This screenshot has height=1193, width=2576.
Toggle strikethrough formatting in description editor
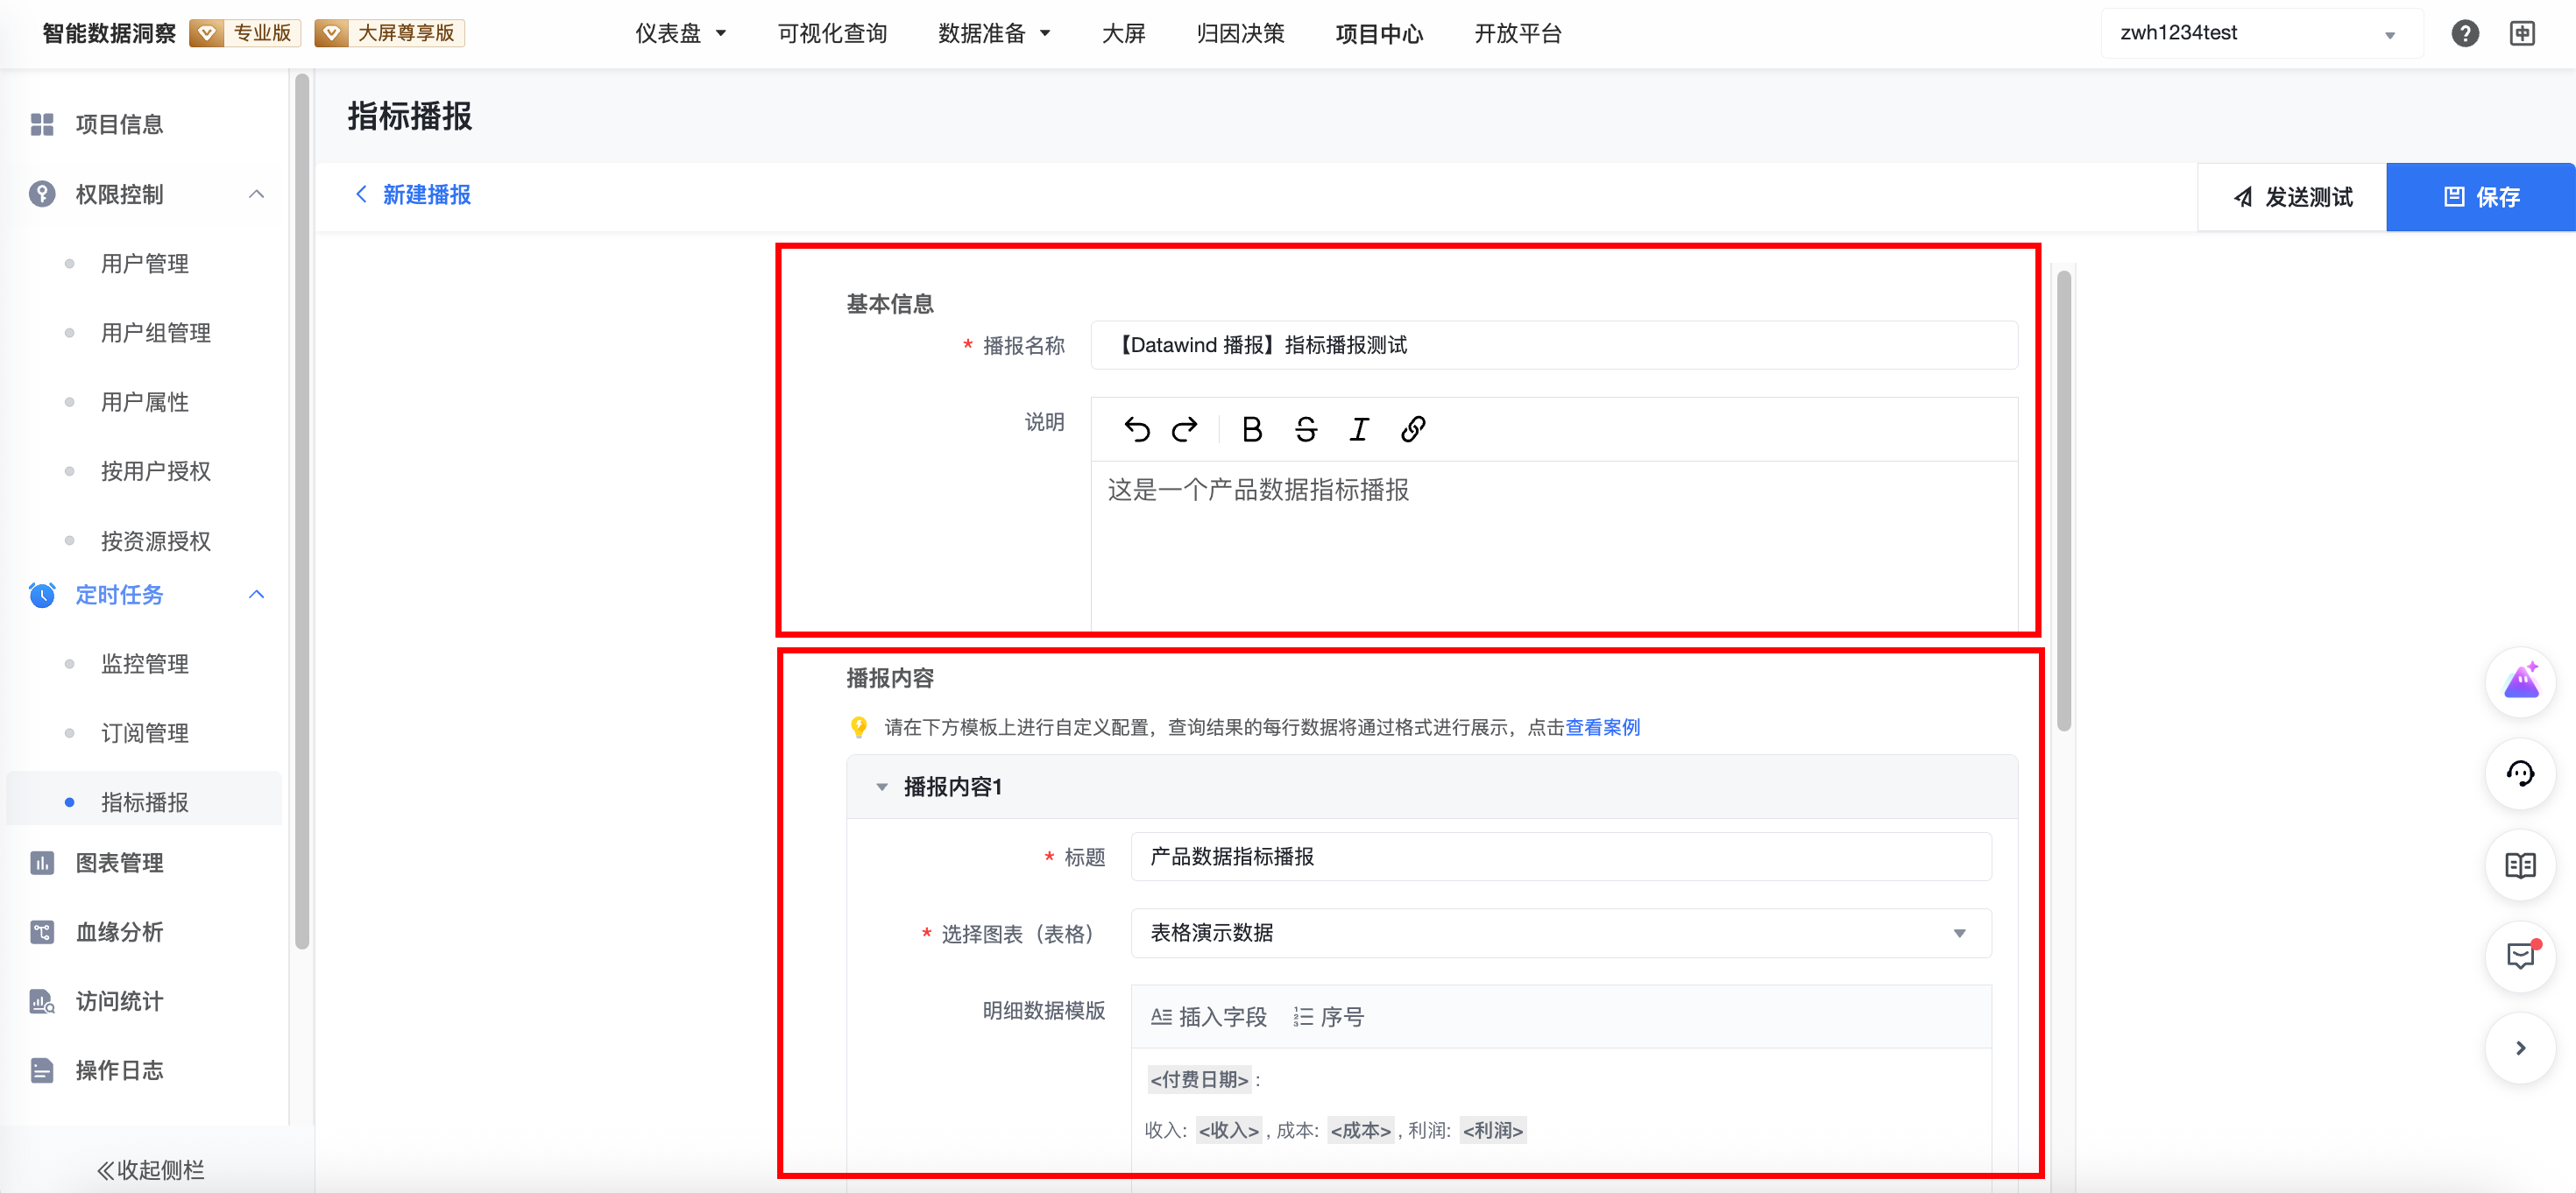click(x=1305, y=429)
